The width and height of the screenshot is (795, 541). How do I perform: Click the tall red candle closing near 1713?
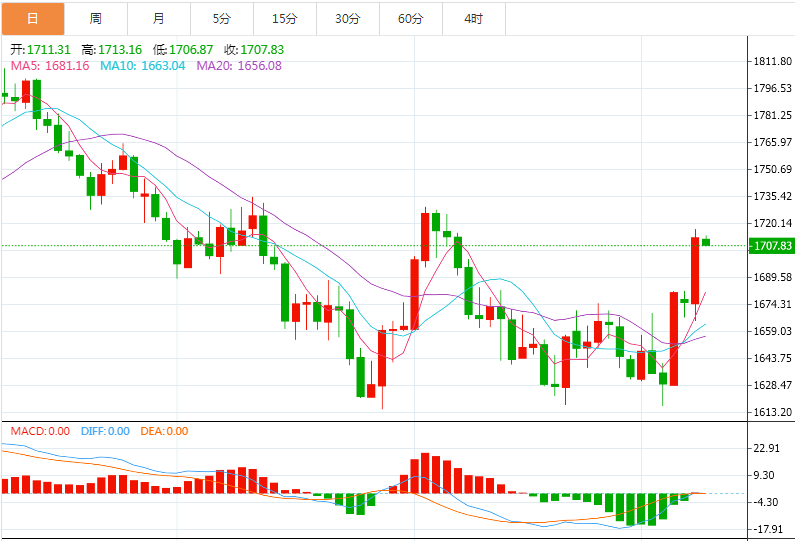695,271
